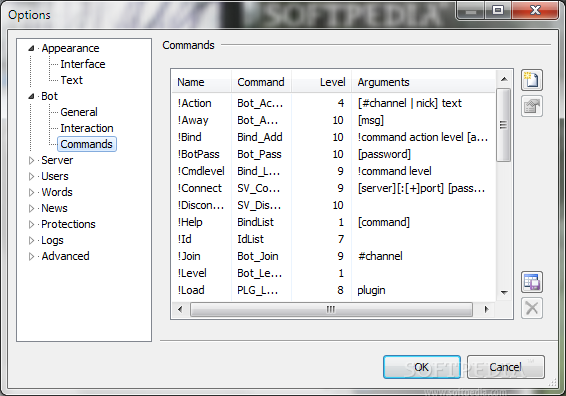Click the save table icon
566x396 pixels.
(x=532, y=282)
